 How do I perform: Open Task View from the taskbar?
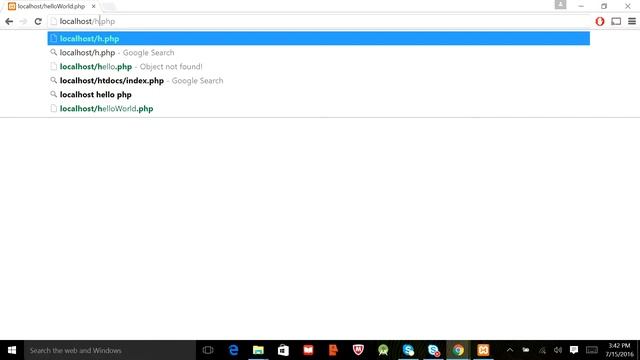click(x=208, y=350)
